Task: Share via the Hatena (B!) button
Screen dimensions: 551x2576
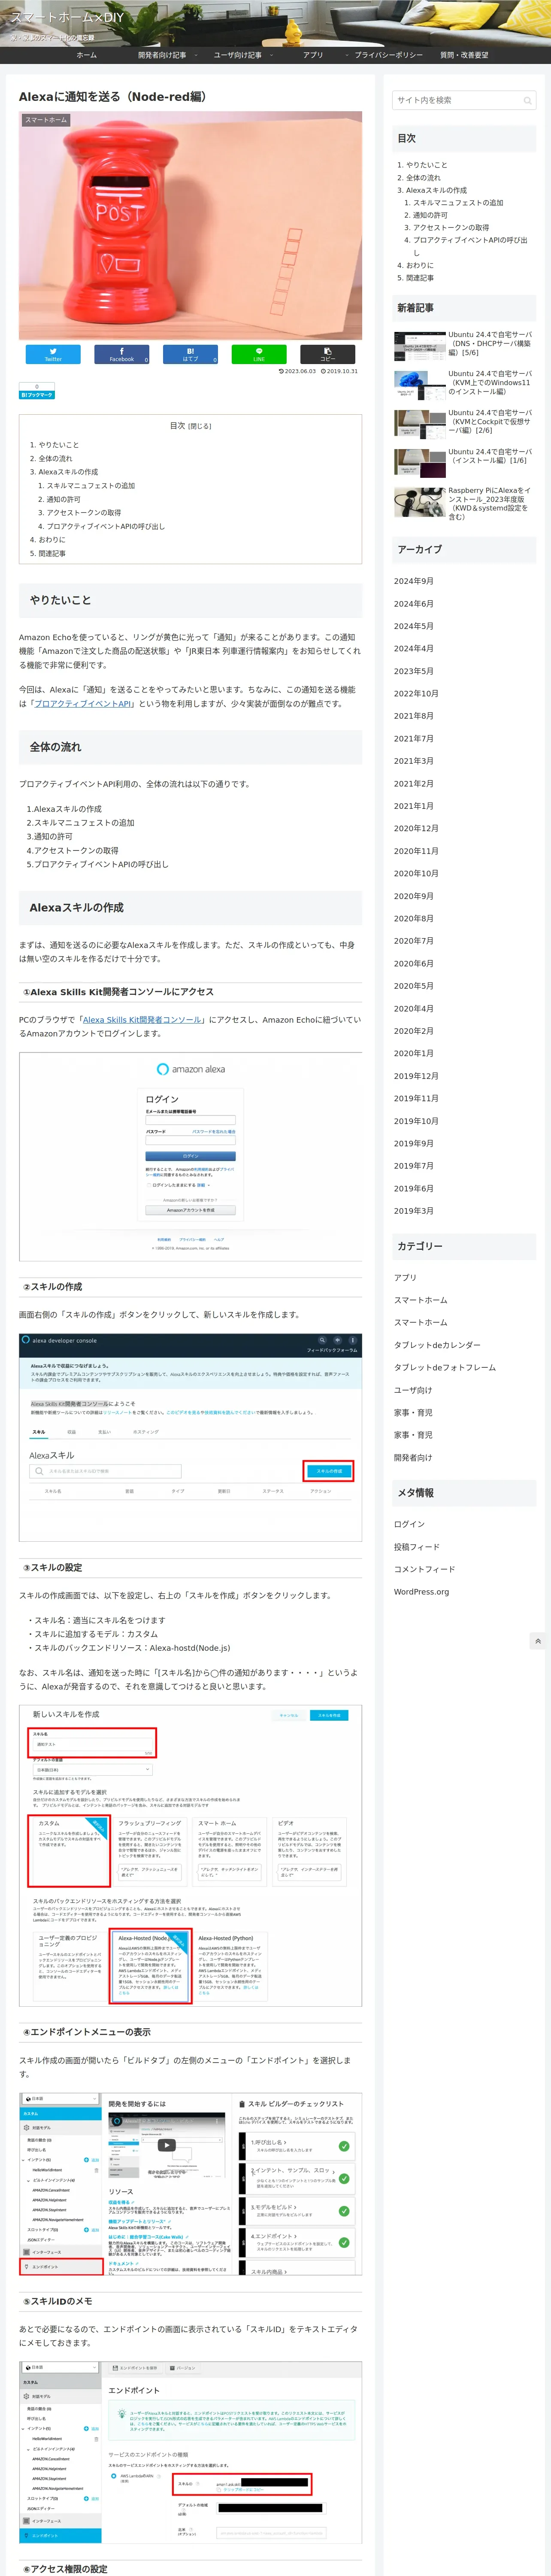Action: tap(190, 354)
